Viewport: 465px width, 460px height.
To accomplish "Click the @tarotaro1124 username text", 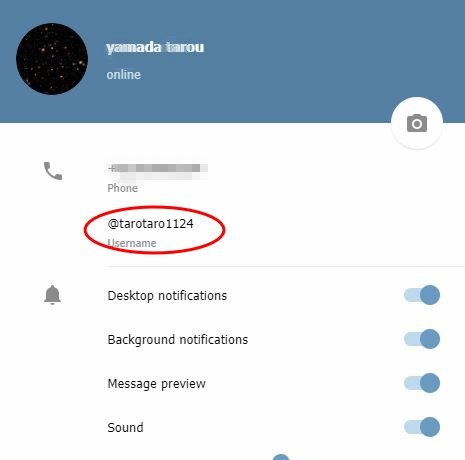I will click(x=150, y=224).
